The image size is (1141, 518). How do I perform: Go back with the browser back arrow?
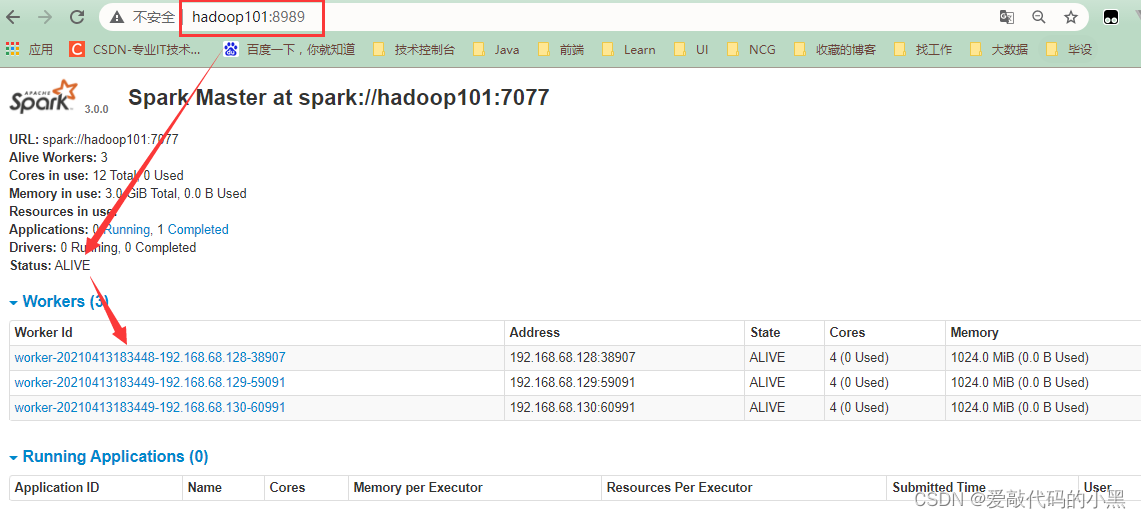(13, 17)
